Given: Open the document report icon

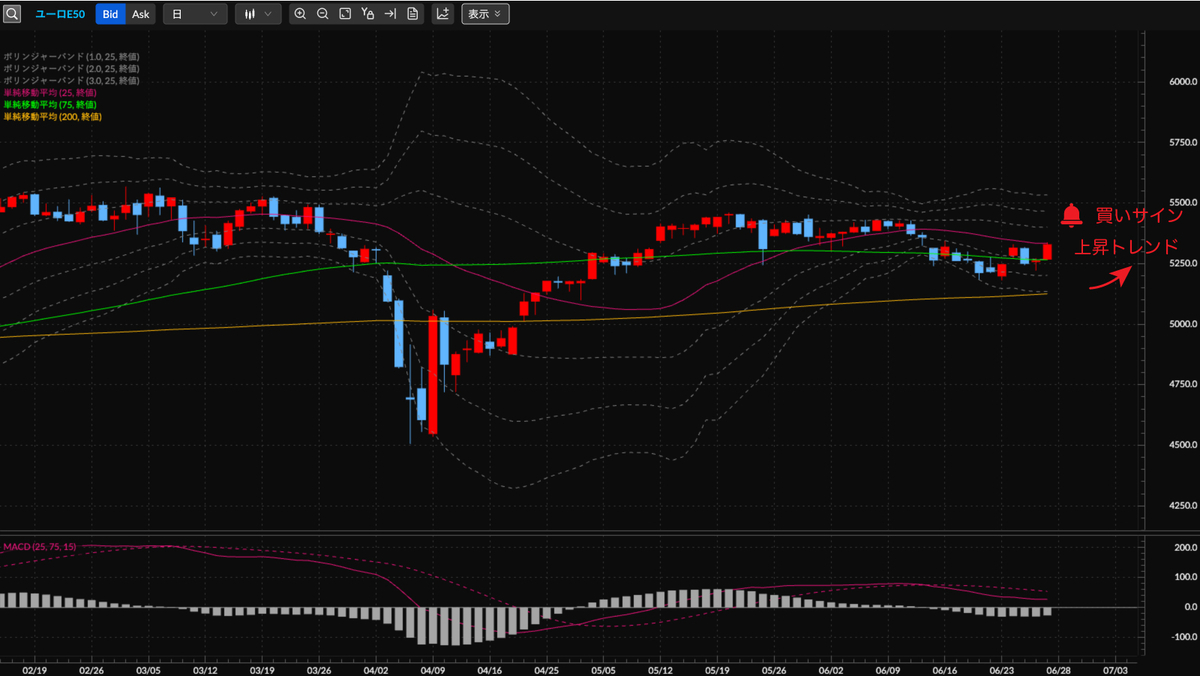Looking at the screenshot, I should (x=412, y=14).
